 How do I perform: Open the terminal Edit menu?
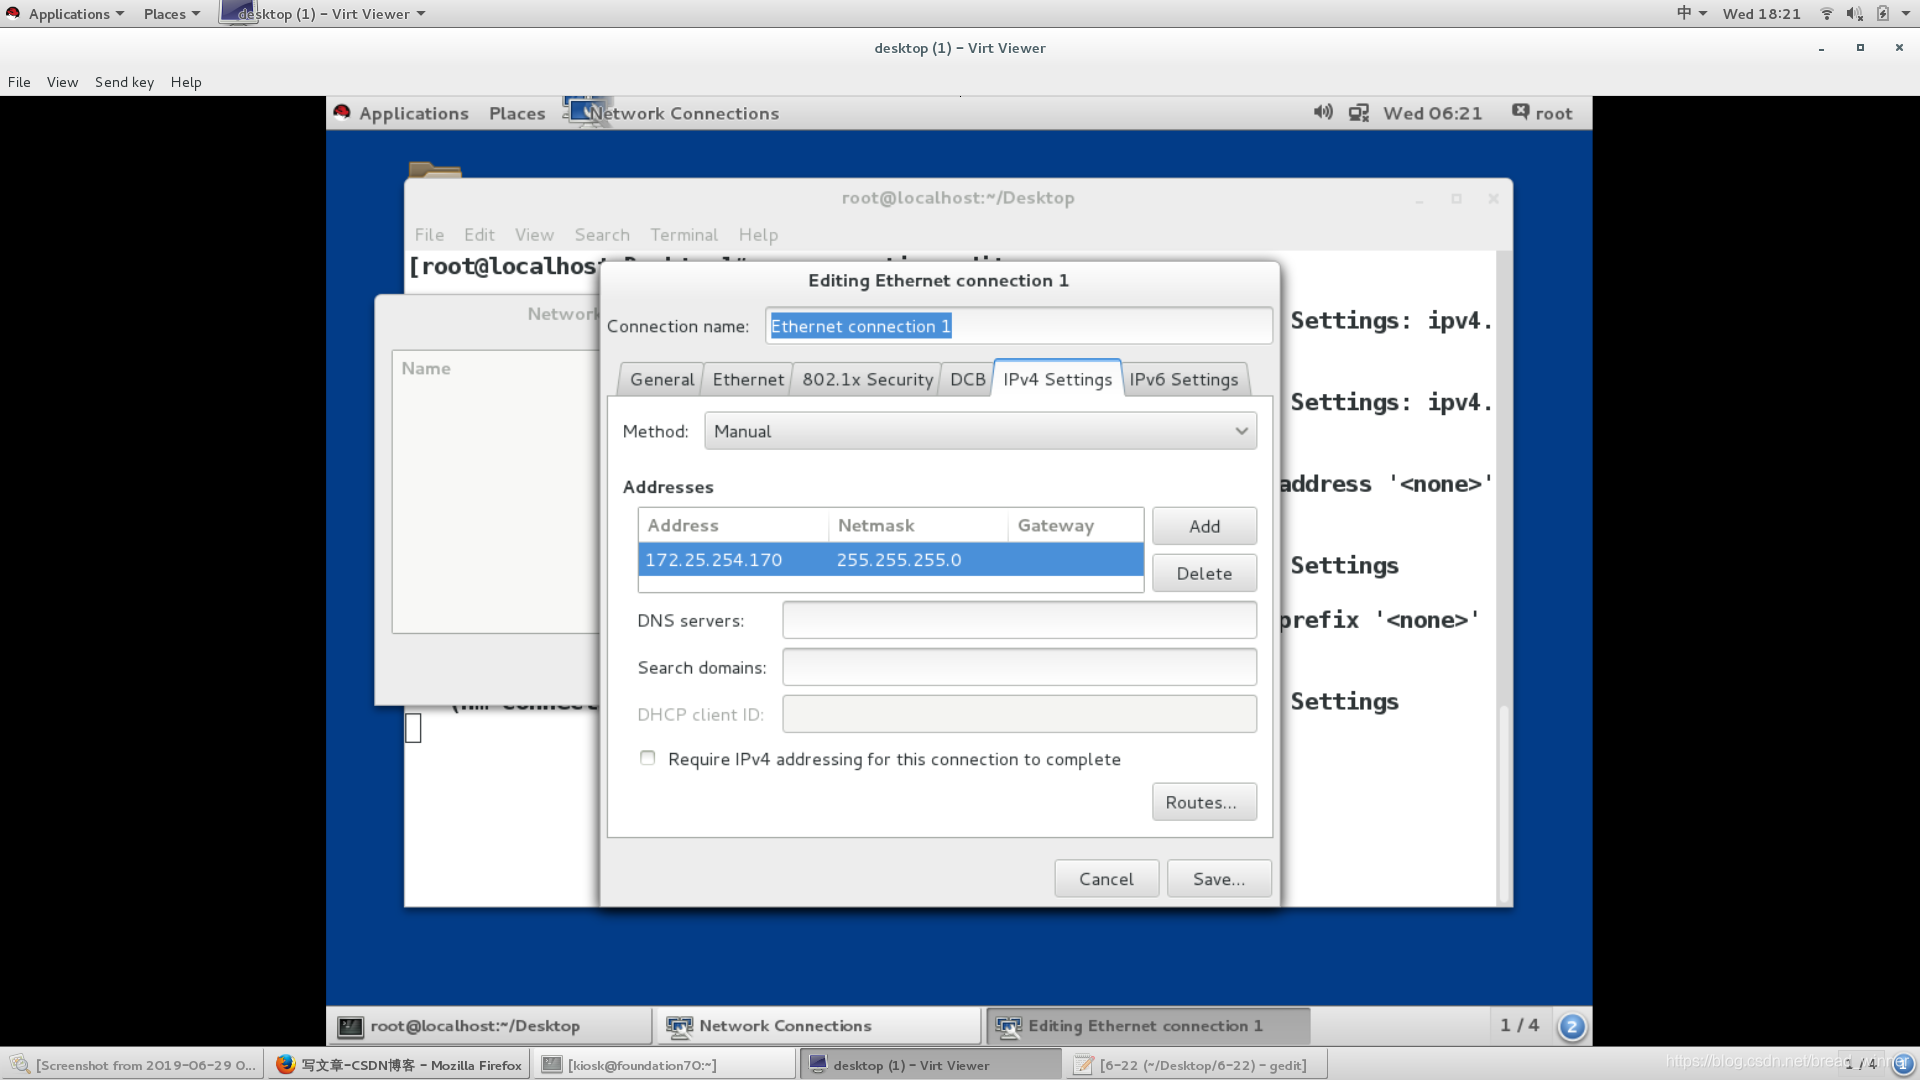tap(479, 234)
